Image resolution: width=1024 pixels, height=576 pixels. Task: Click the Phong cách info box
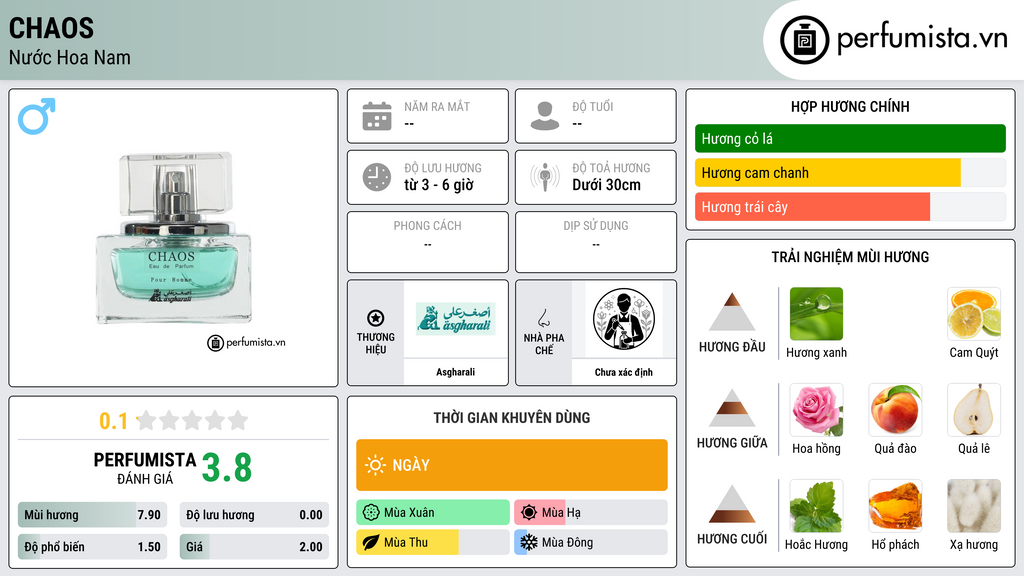tap(428, 242)
